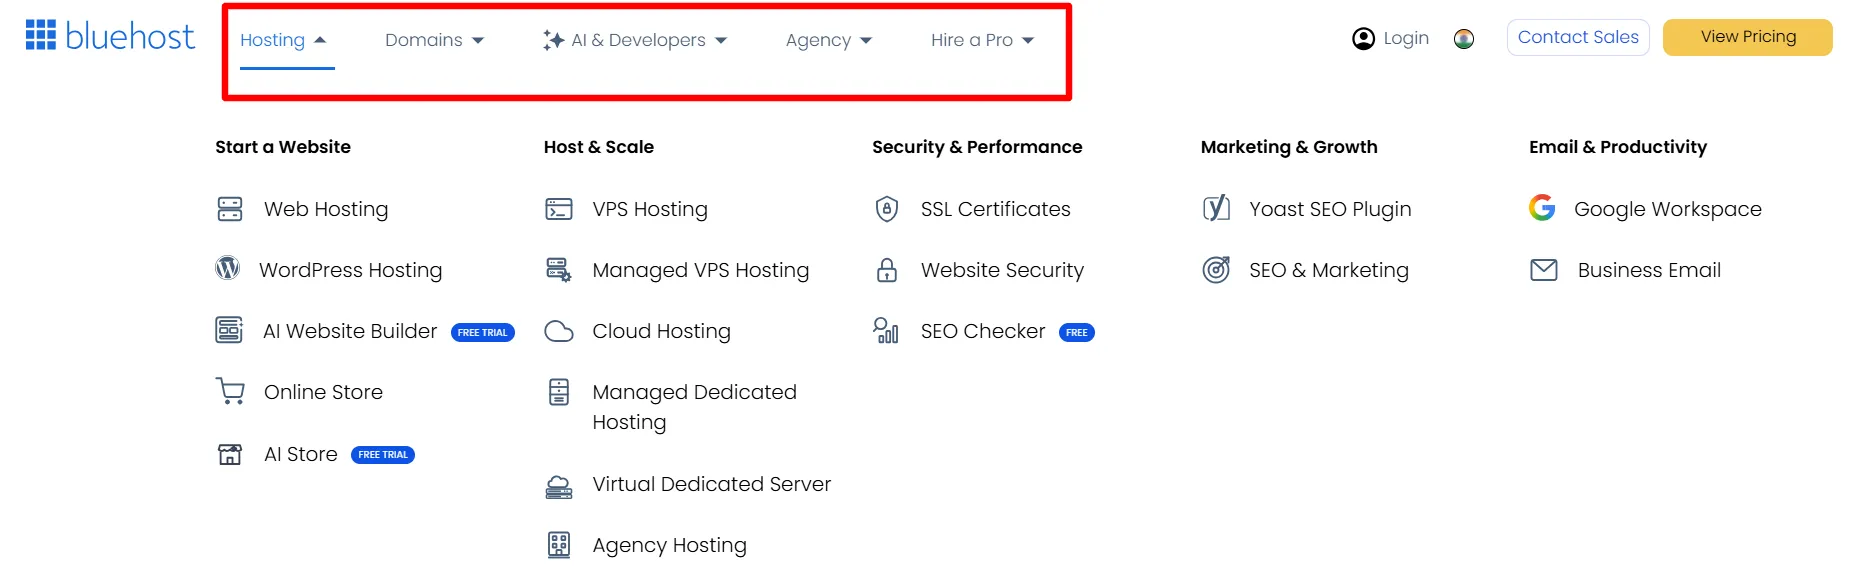Expand the Hire a Pro dropdown arrow
1851x570 pixels.
[x=1028, y=41]
